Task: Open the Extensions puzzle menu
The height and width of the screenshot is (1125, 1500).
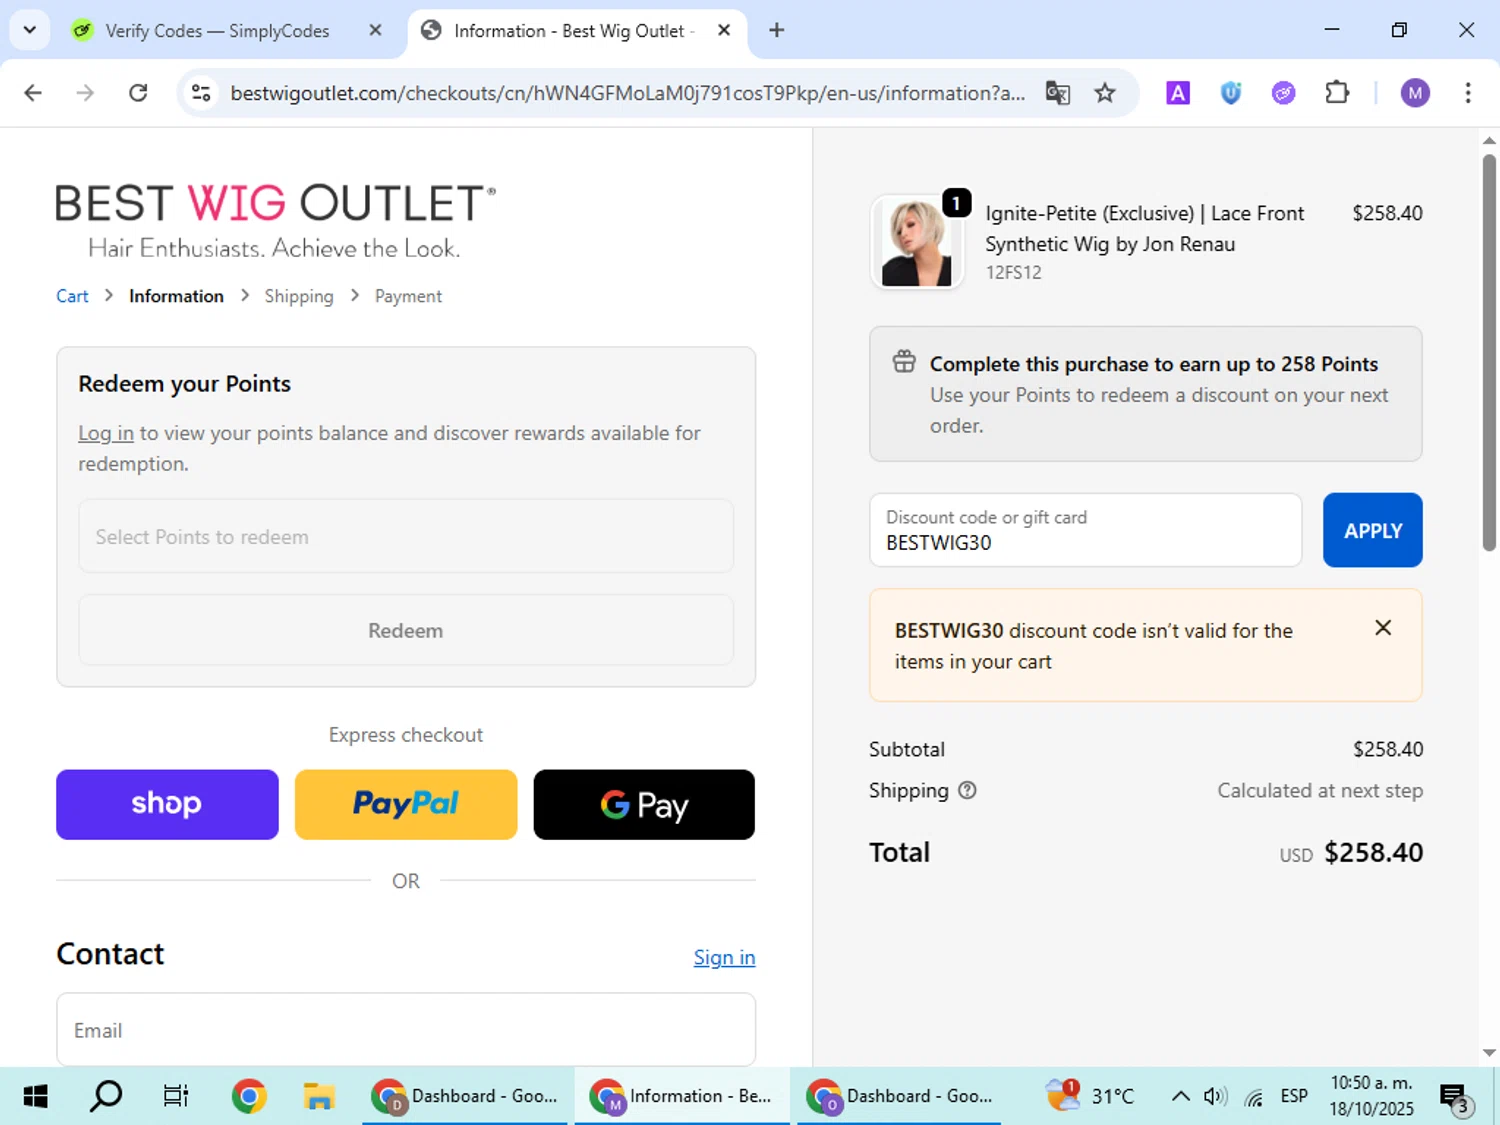Action: [1337, 93]
